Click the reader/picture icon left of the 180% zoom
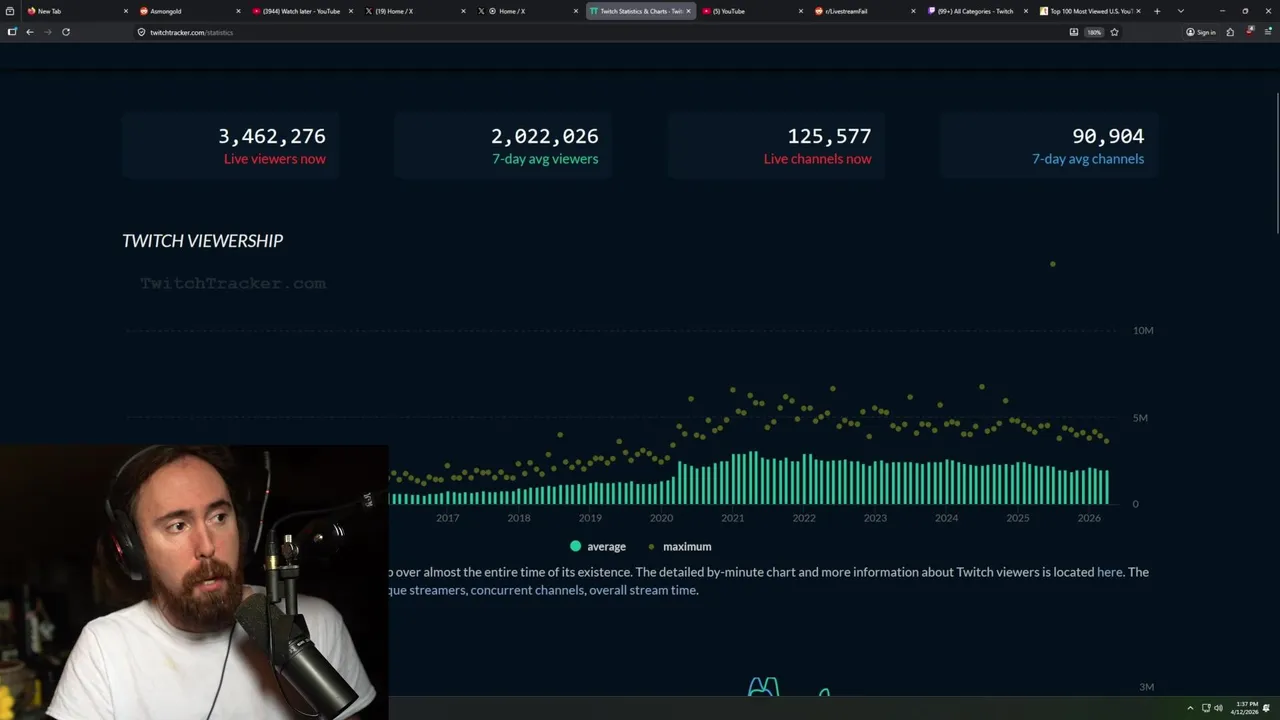Image resolution: width=1280 pixels, height=720 pixels. [1074, 32]
